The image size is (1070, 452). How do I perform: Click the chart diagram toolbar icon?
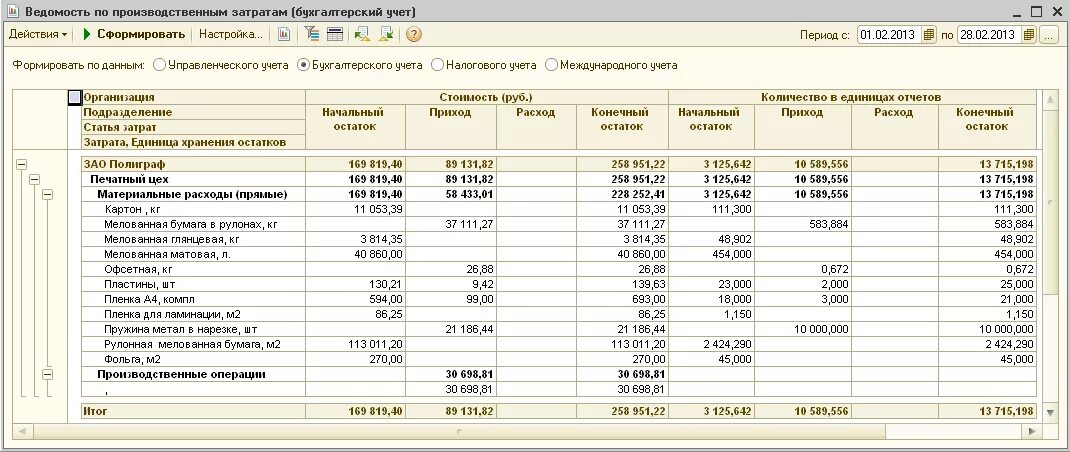click(284, 34)
